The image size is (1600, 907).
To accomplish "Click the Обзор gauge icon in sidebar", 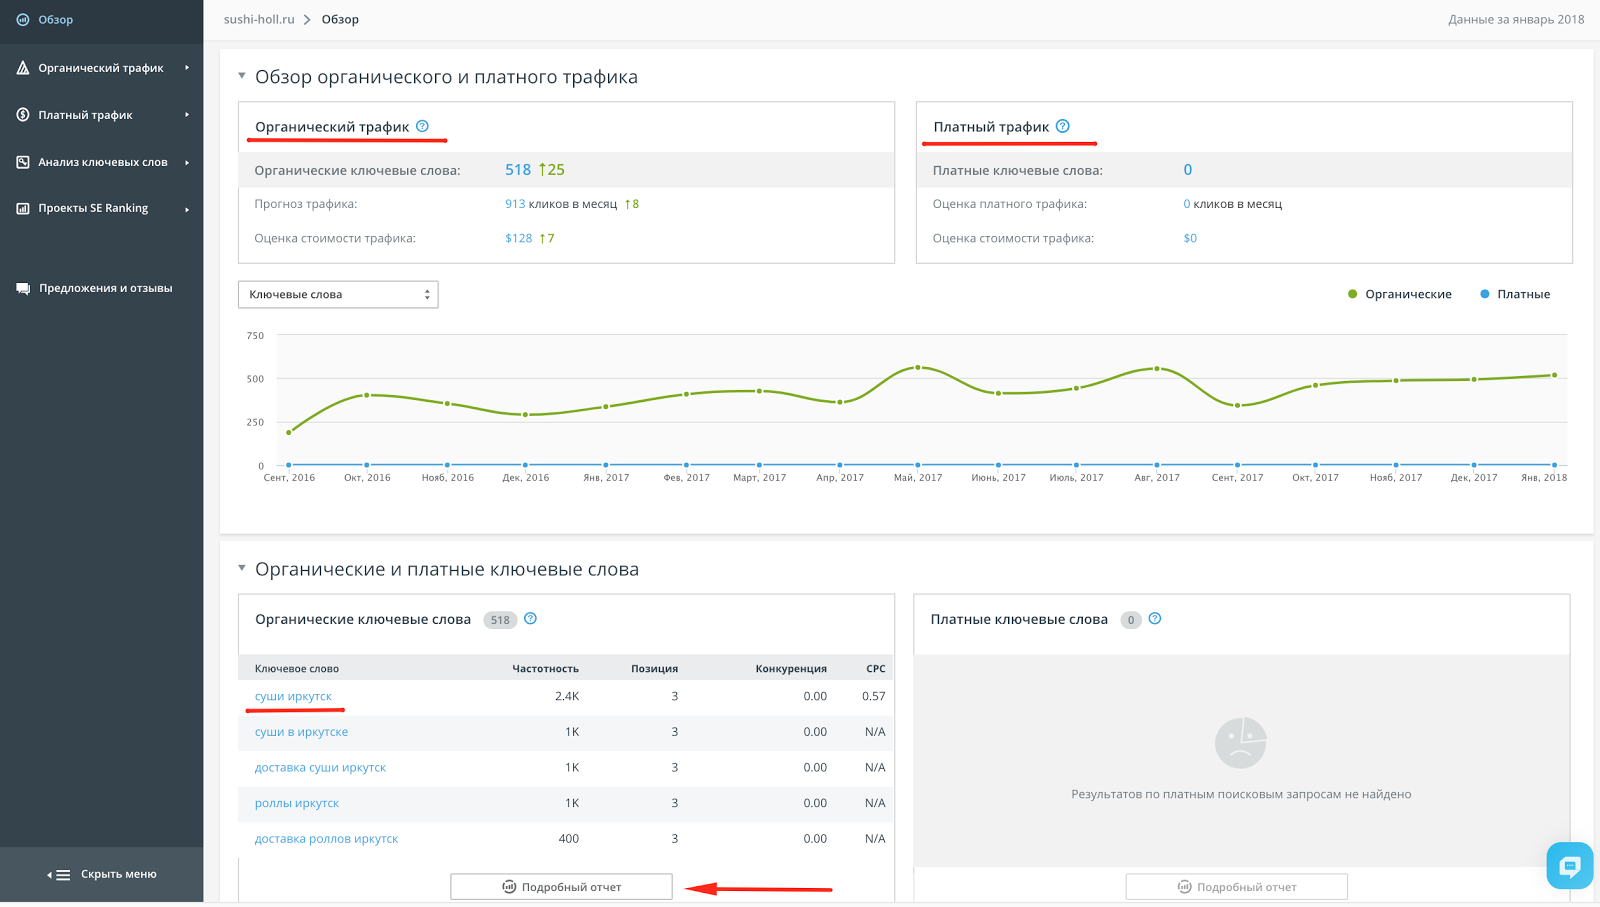I will coord(23,19).
